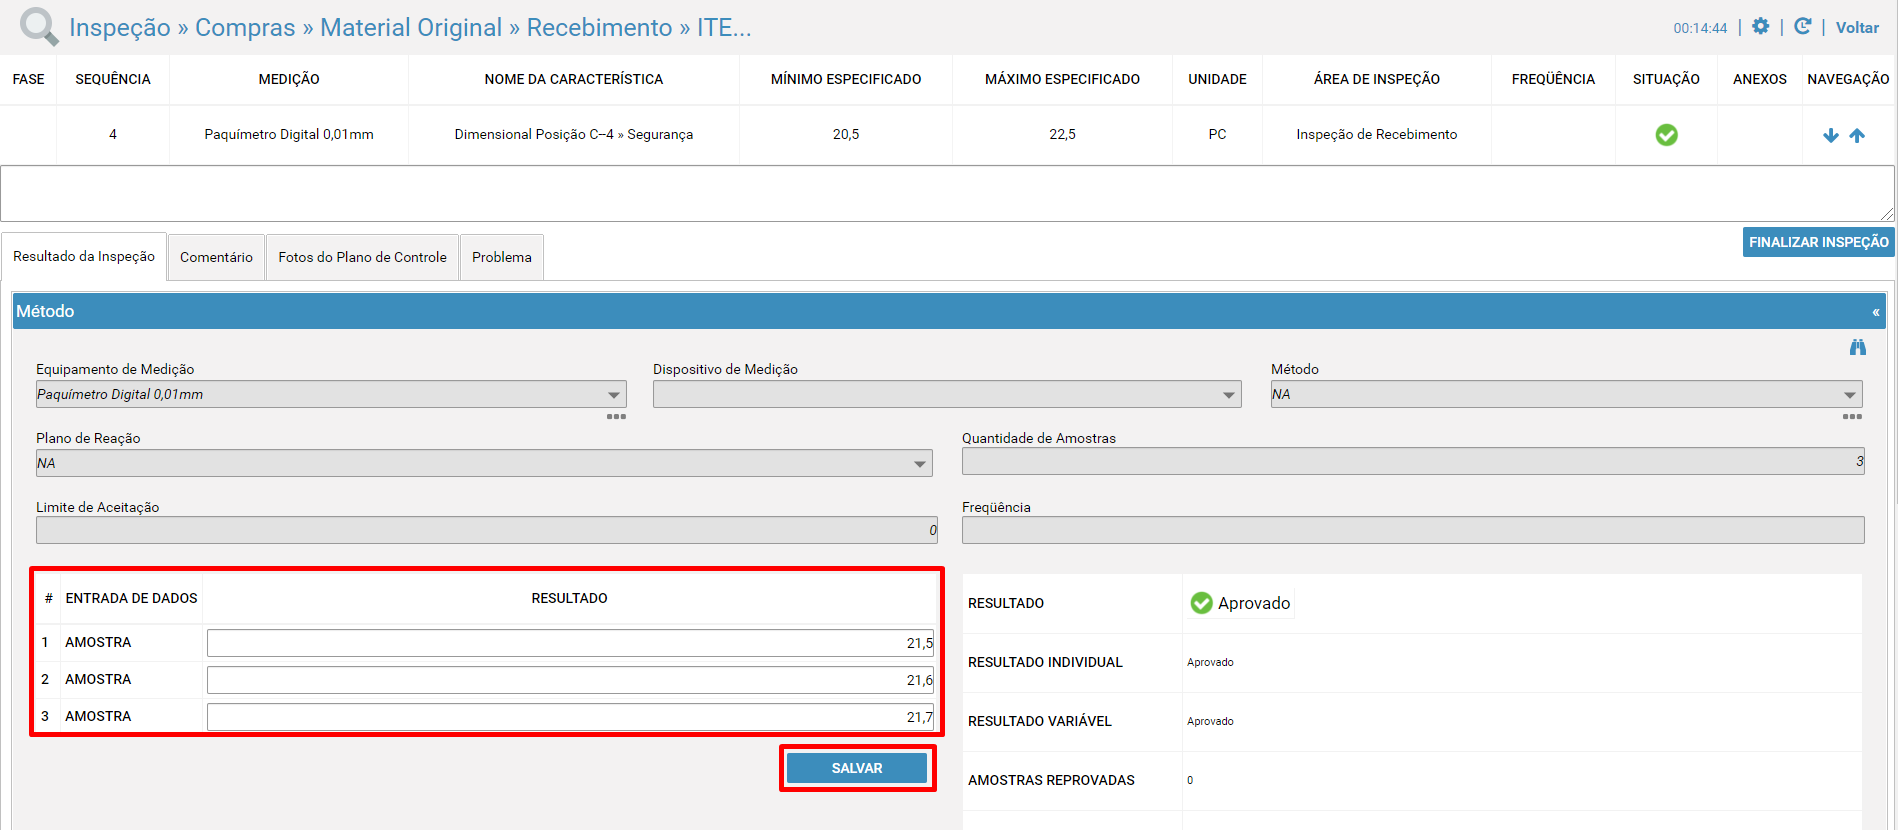Open the Dispositivo de Medição dropdown
Viewport: 1898px width, 830px height.
tap(947, 394)
